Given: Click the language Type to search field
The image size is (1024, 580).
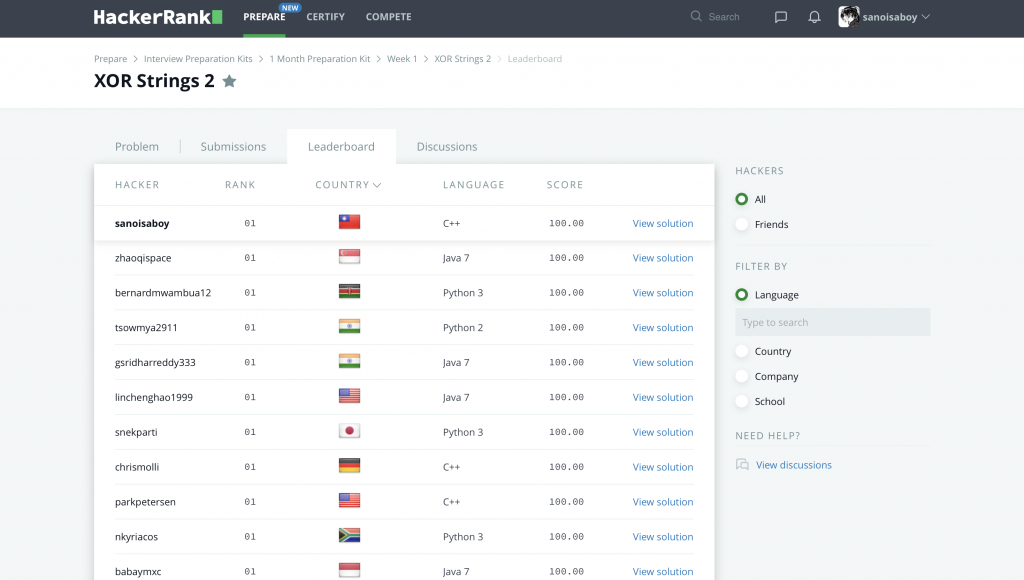Looking at the screenshot, I should tap(833, 322).
